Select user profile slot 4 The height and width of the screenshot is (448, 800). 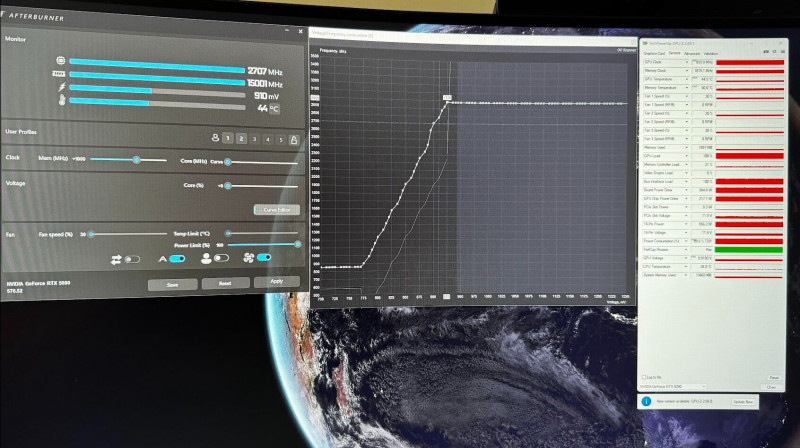click(x=267, y=139)
